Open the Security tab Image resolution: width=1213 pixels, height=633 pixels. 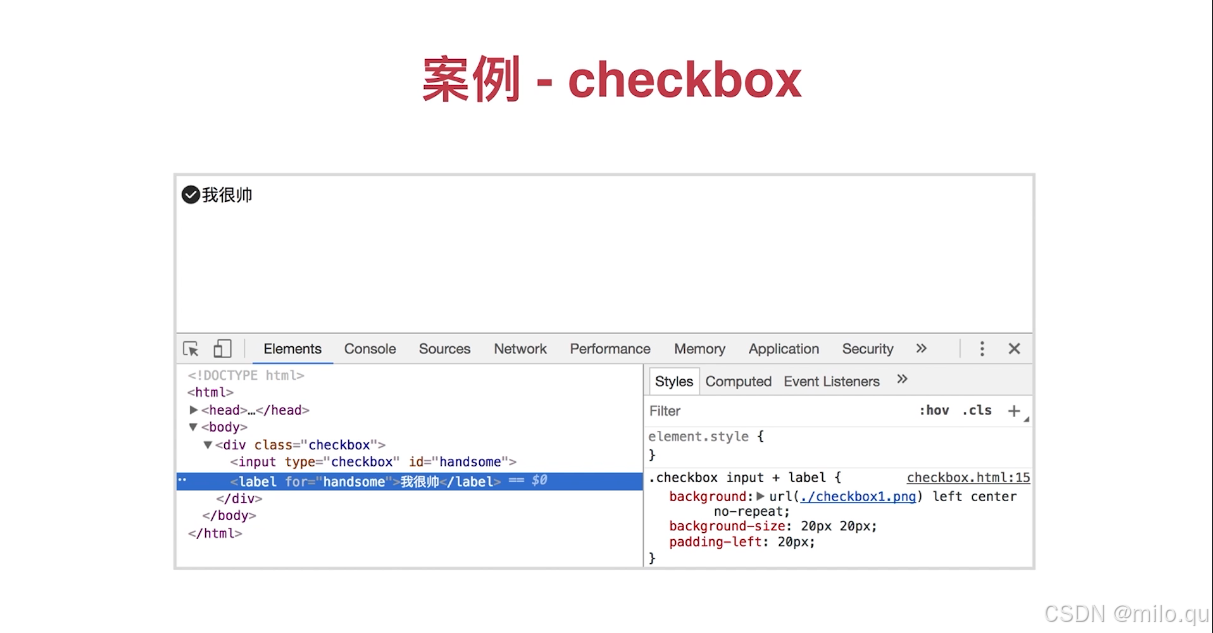867,349
